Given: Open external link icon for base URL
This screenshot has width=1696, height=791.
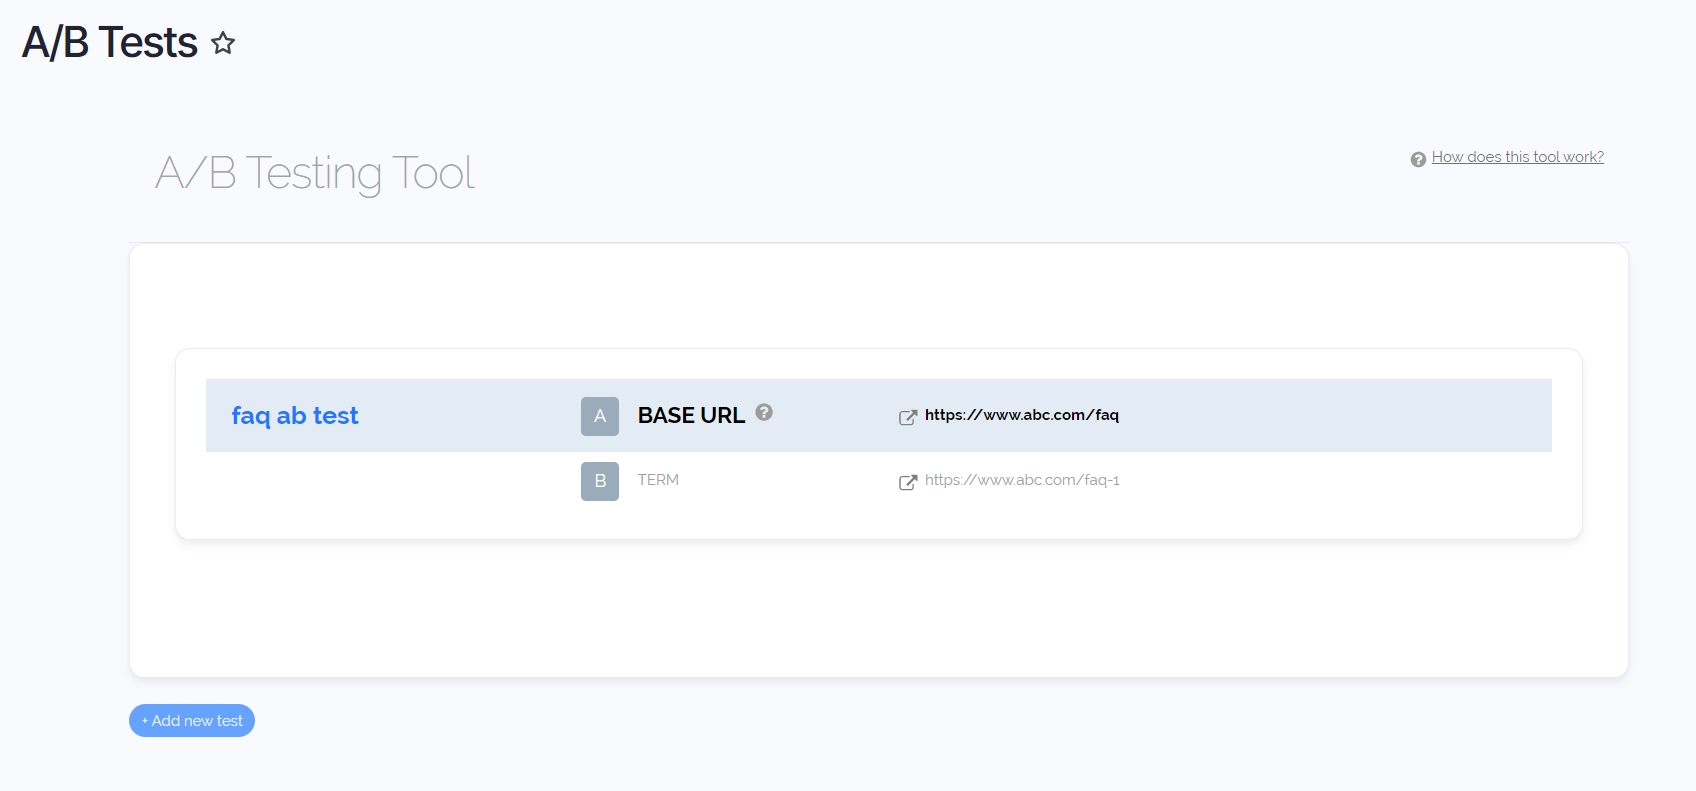Looking at the screenshot, I should 908,417.
